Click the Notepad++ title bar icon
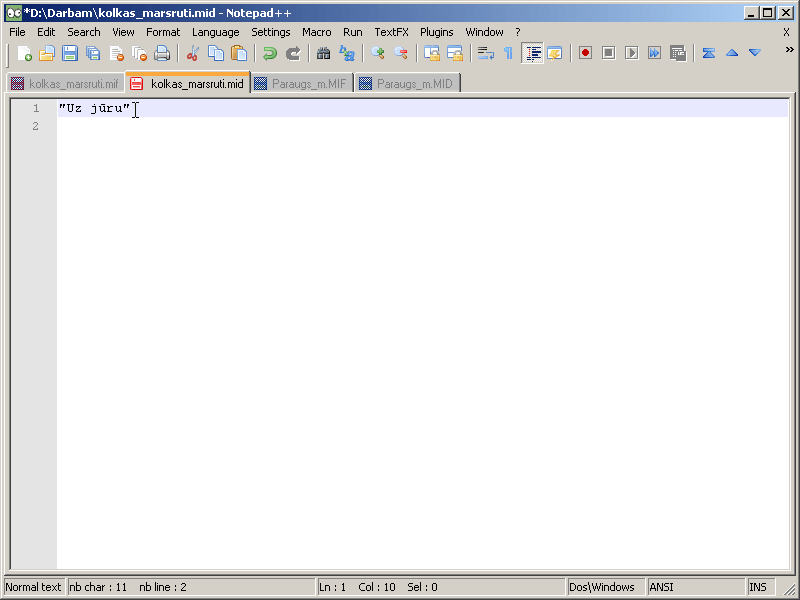Screen dimensions: 800x600 coord(14,13)
